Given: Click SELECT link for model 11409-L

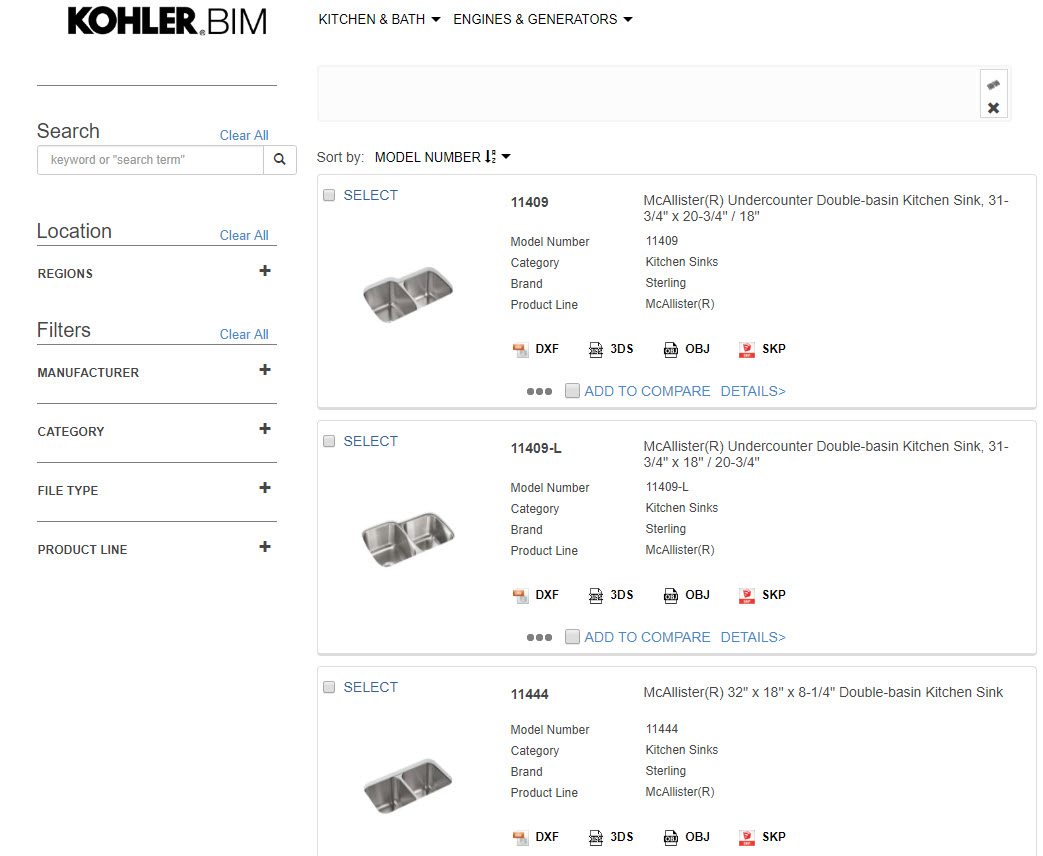Looking at the screenshot, I should tap(371, 441).
